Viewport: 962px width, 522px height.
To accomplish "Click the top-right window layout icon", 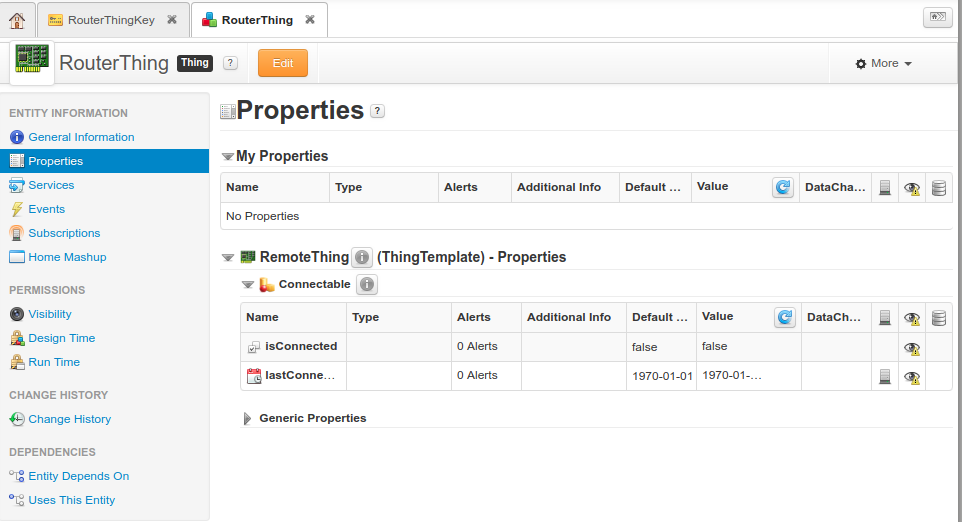I will tap(936, 17).
